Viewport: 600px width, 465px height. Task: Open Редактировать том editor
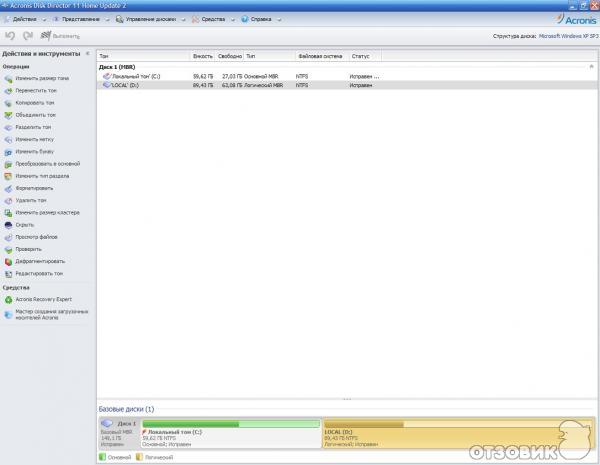pyautogui.click(x=34, y=274)
